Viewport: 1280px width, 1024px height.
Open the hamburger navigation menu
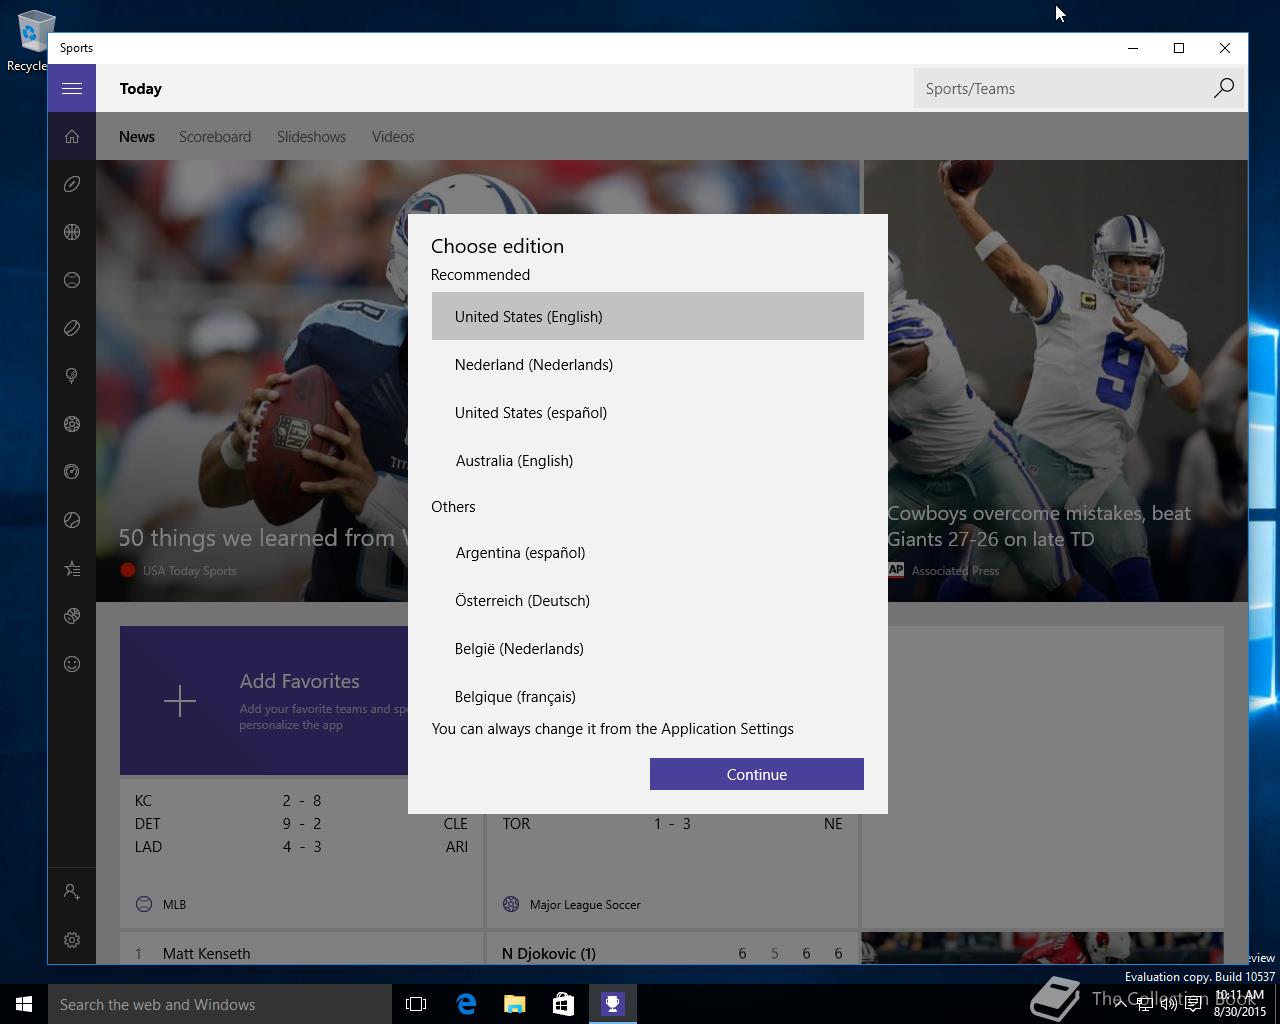click(72, 88)
